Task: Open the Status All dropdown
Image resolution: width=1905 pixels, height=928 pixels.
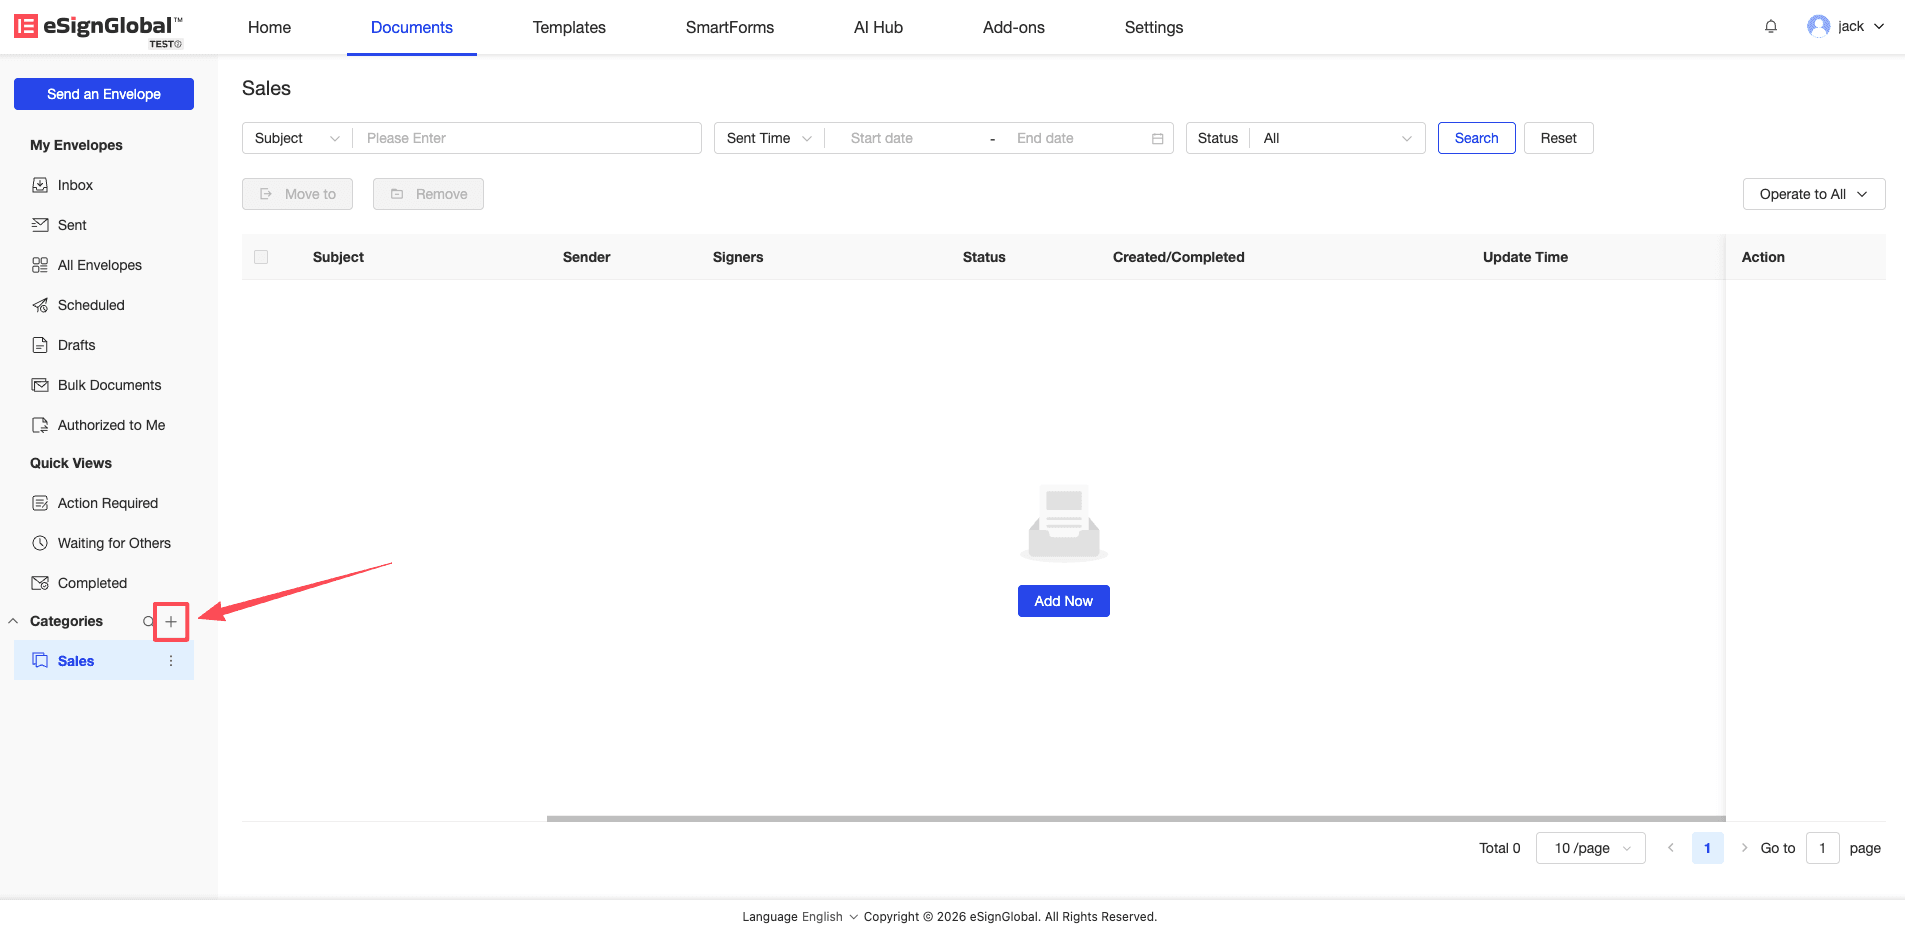Action: pyautogui.click(x=1336, y=138)
